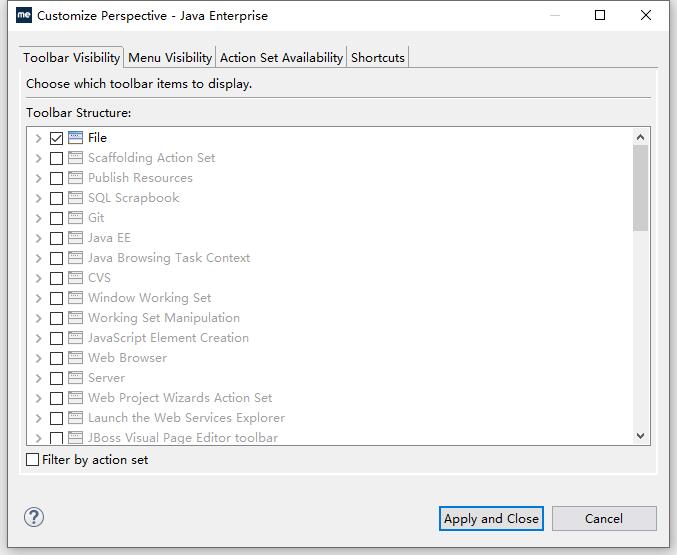Tick the SQL Scrapbook checkbox
Image resolution: width=677 pixels, height=555 pixels.
(x=56, y=198)
